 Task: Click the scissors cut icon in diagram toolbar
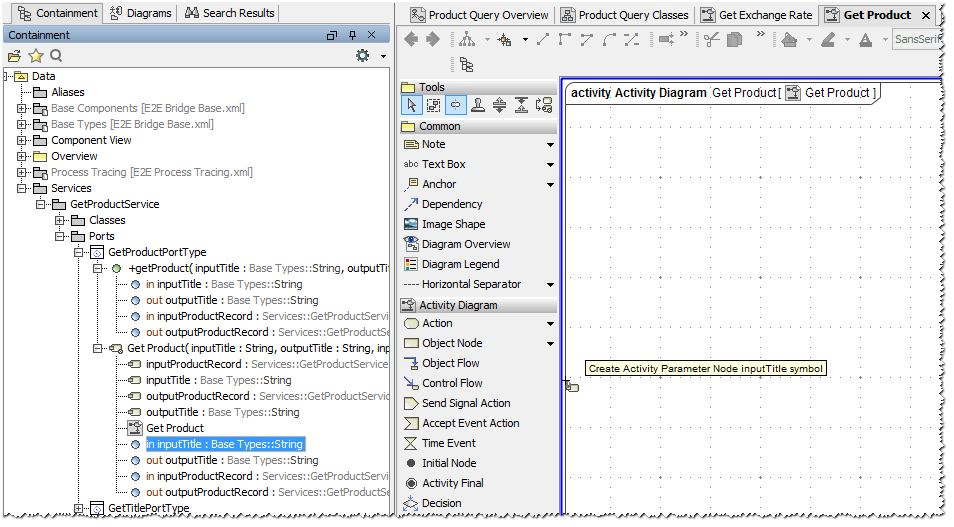(x=711, y=40)
